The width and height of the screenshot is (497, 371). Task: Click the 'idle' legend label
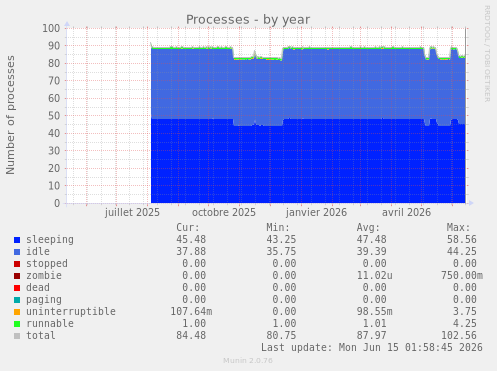pos(38,251)
